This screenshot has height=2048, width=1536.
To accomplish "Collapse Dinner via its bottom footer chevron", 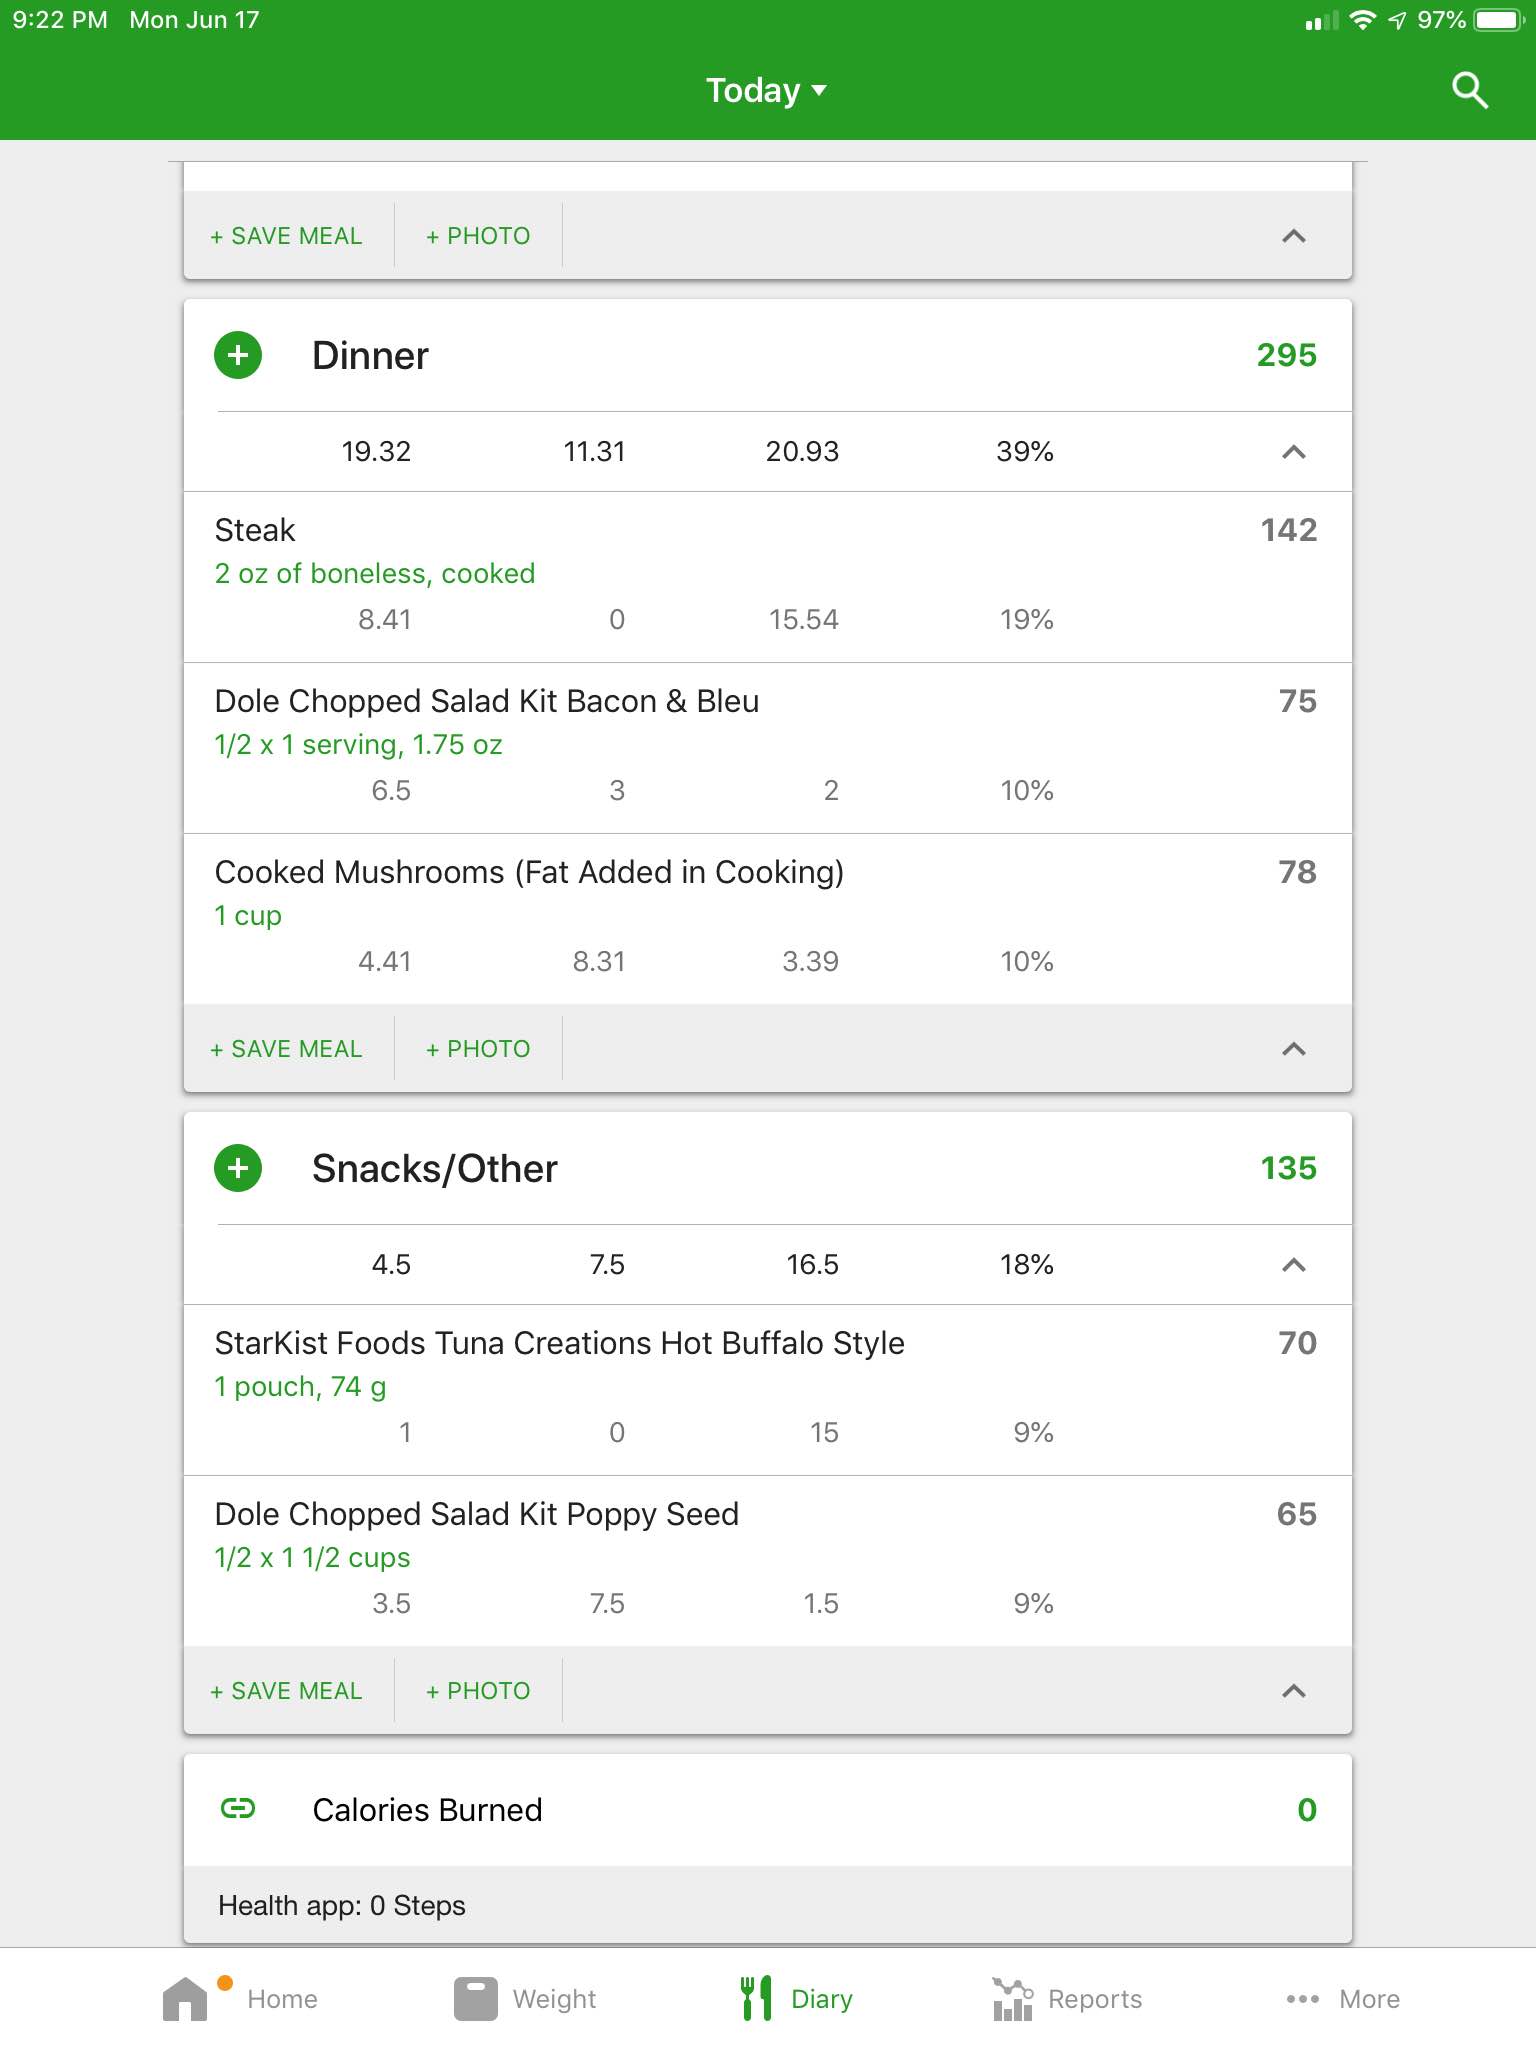I will (1293, 1049).
